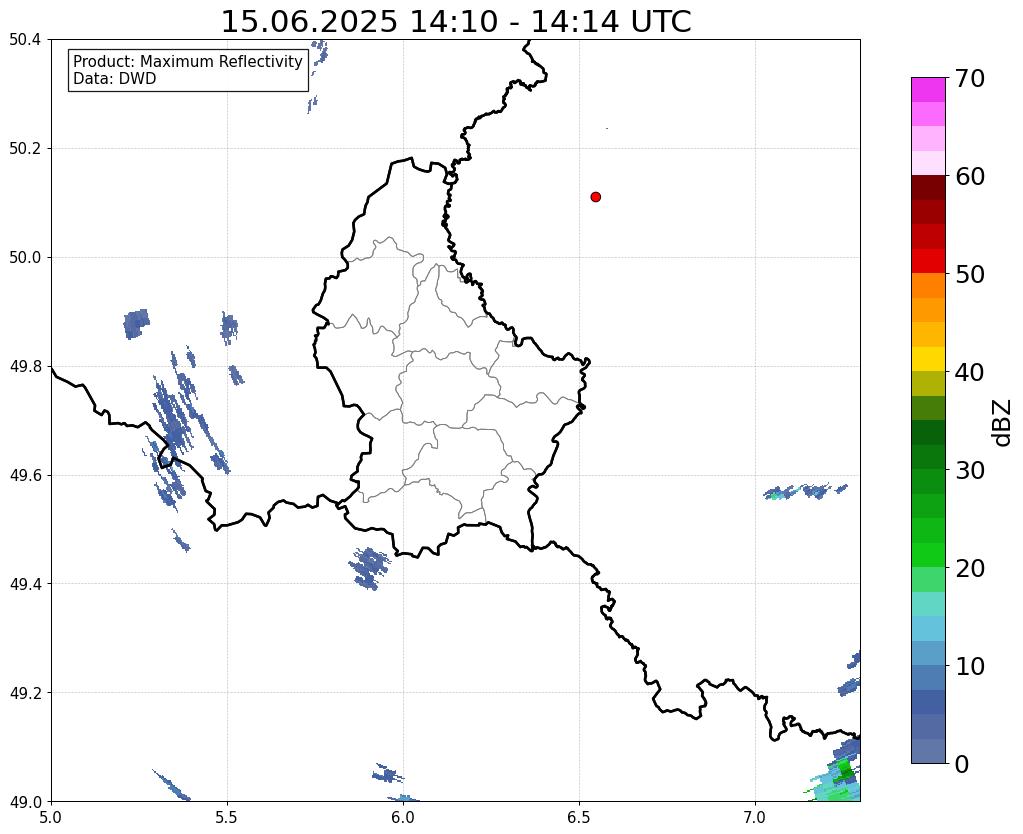
Task: Click the light blue colorbar swatch near 13 dBZ
Action: point(928,628)
